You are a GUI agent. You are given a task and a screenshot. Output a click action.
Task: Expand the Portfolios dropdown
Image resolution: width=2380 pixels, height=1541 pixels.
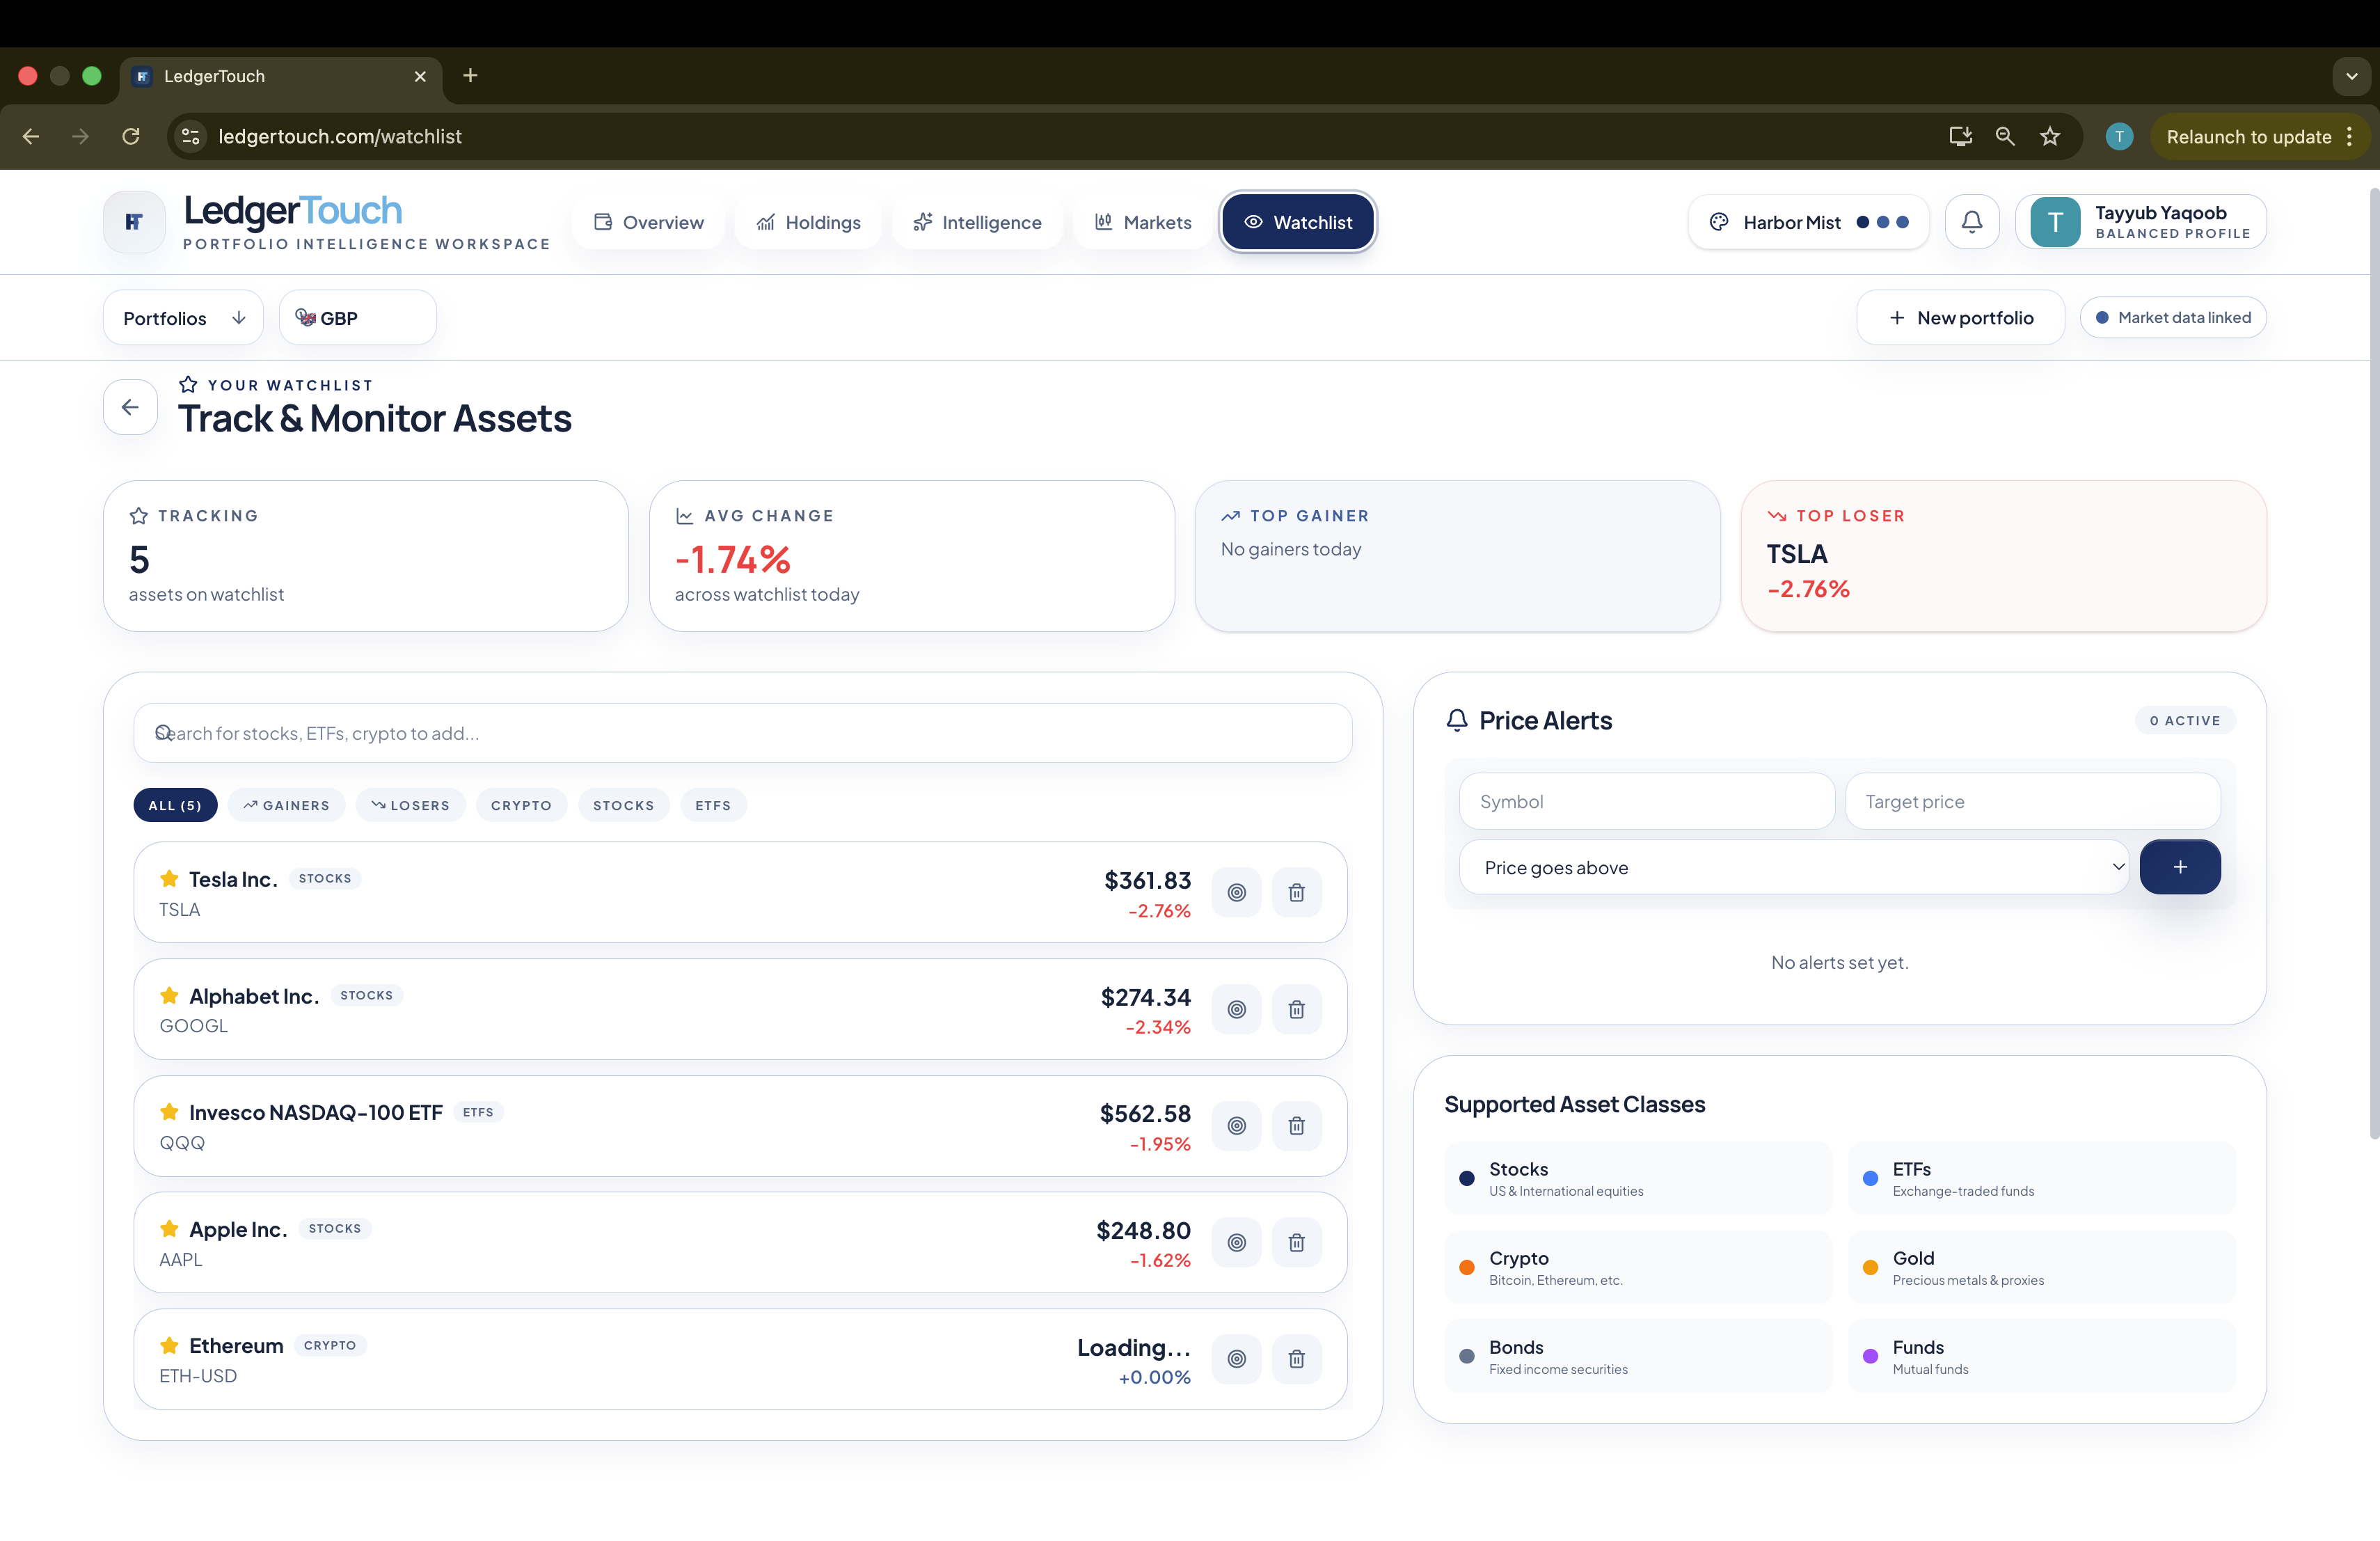tap(183, 318)
